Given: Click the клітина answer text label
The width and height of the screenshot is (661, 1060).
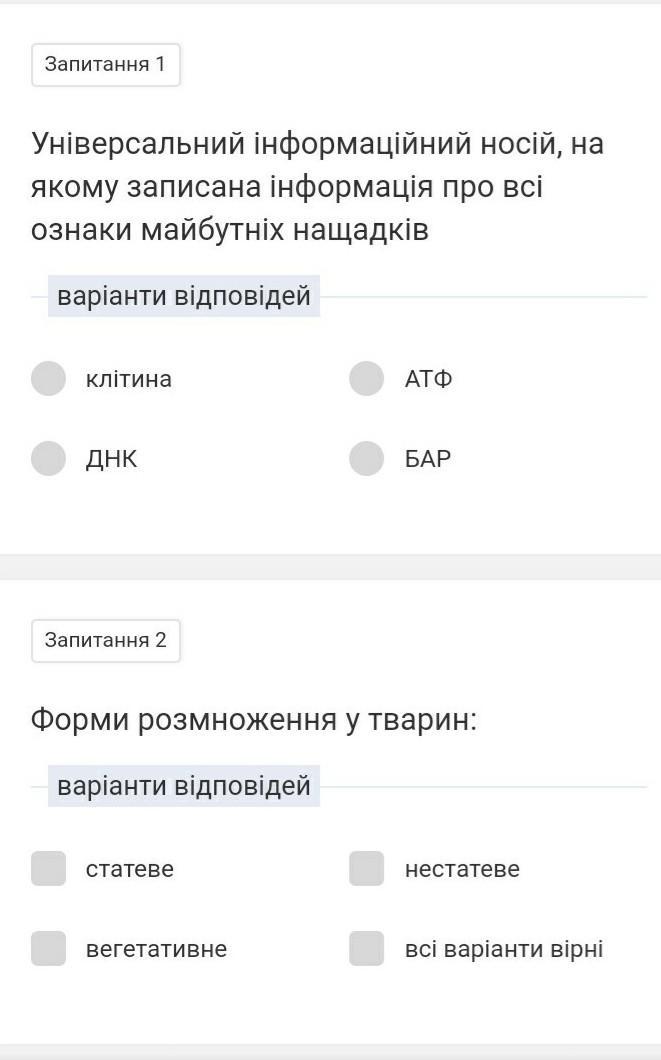Looking at the screenshot, I should click(x=129, y=379).
